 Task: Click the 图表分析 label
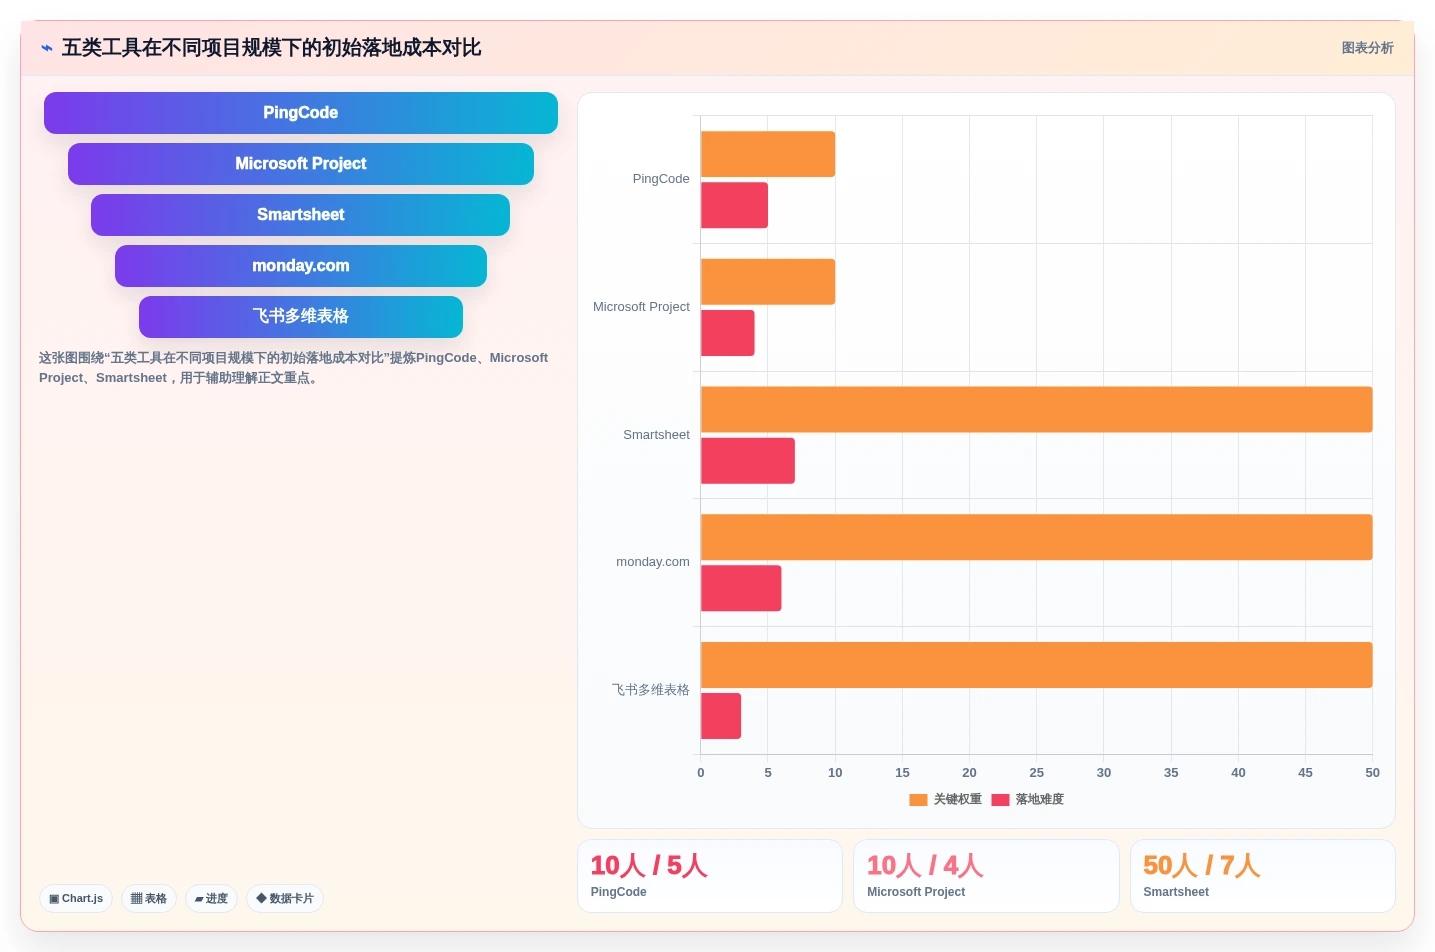tap(1367, 48)
